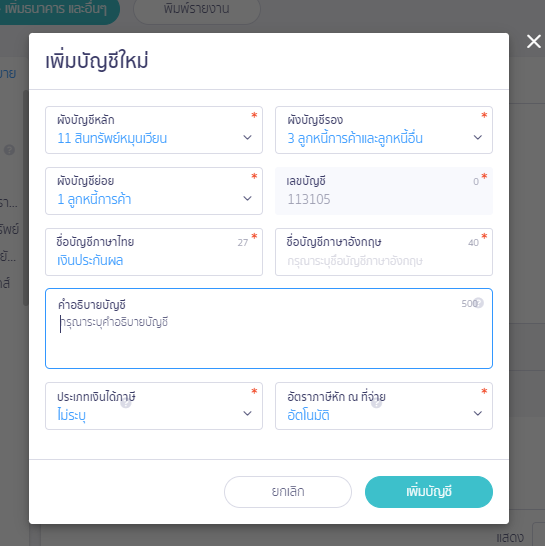Viewport: 545px width, 546px height.
Task: Expand the ผังบัญชีรอง dropdown chevron
Action: click(478, 138)
